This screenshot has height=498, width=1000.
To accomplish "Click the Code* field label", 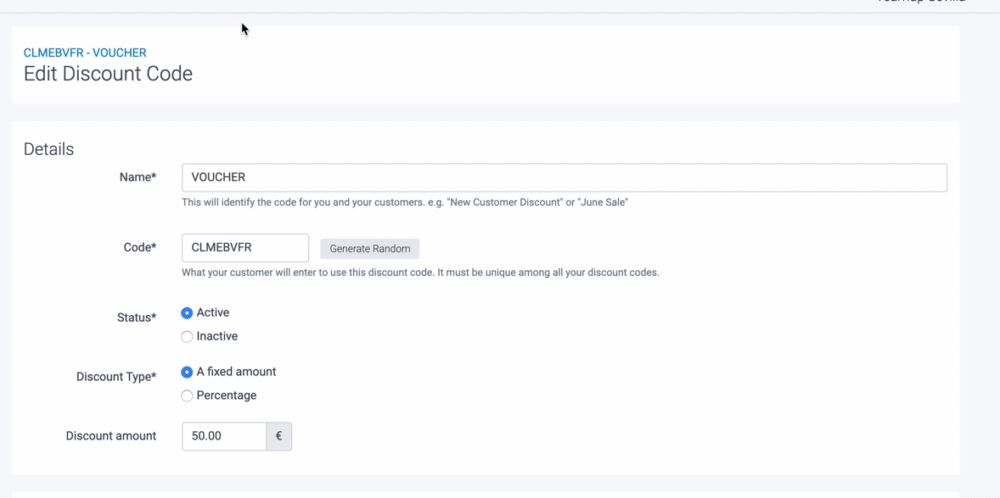I will [139, 247].
